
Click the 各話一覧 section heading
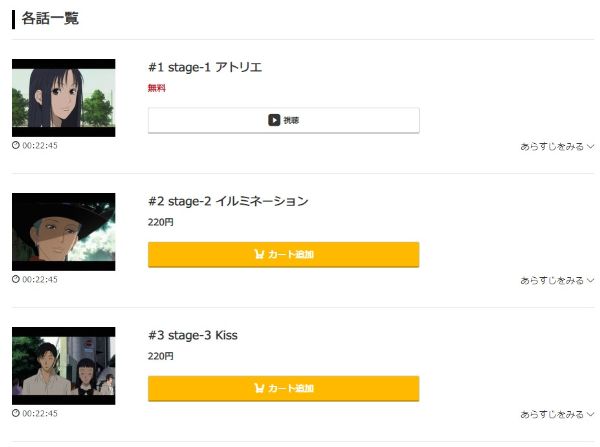click(50, 18)
